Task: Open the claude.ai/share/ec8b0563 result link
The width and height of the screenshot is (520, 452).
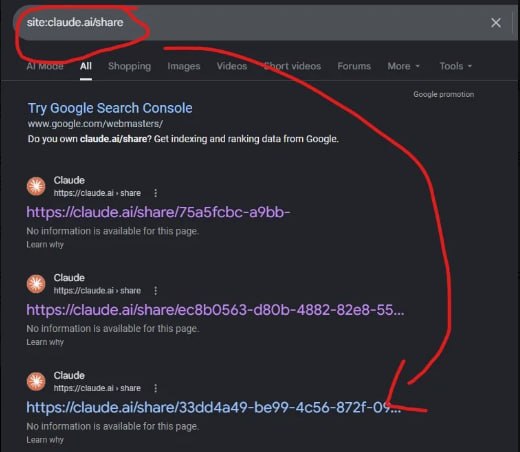Action: [215, 310]
